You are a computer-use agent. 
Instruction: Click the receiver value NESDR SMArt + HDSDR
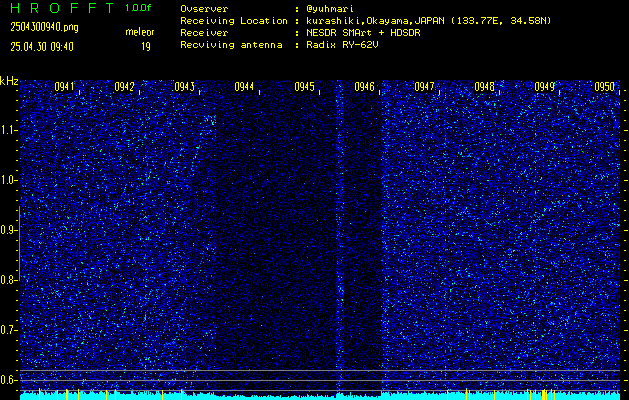(363, 33)
